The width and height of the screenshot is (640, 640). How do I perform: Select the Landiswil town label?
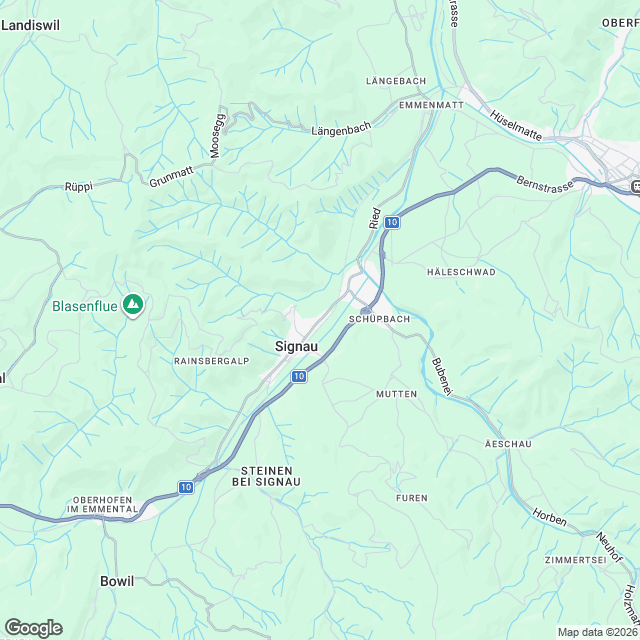pos(30,25)
